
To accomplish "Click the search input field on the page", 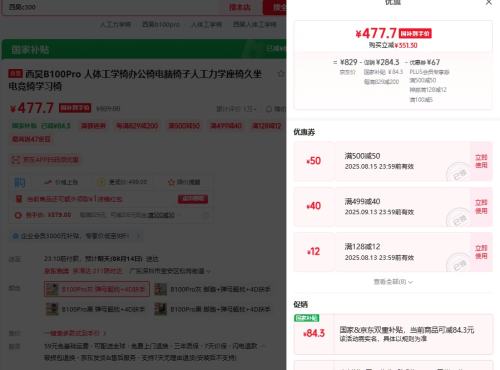I will point(113,7).
